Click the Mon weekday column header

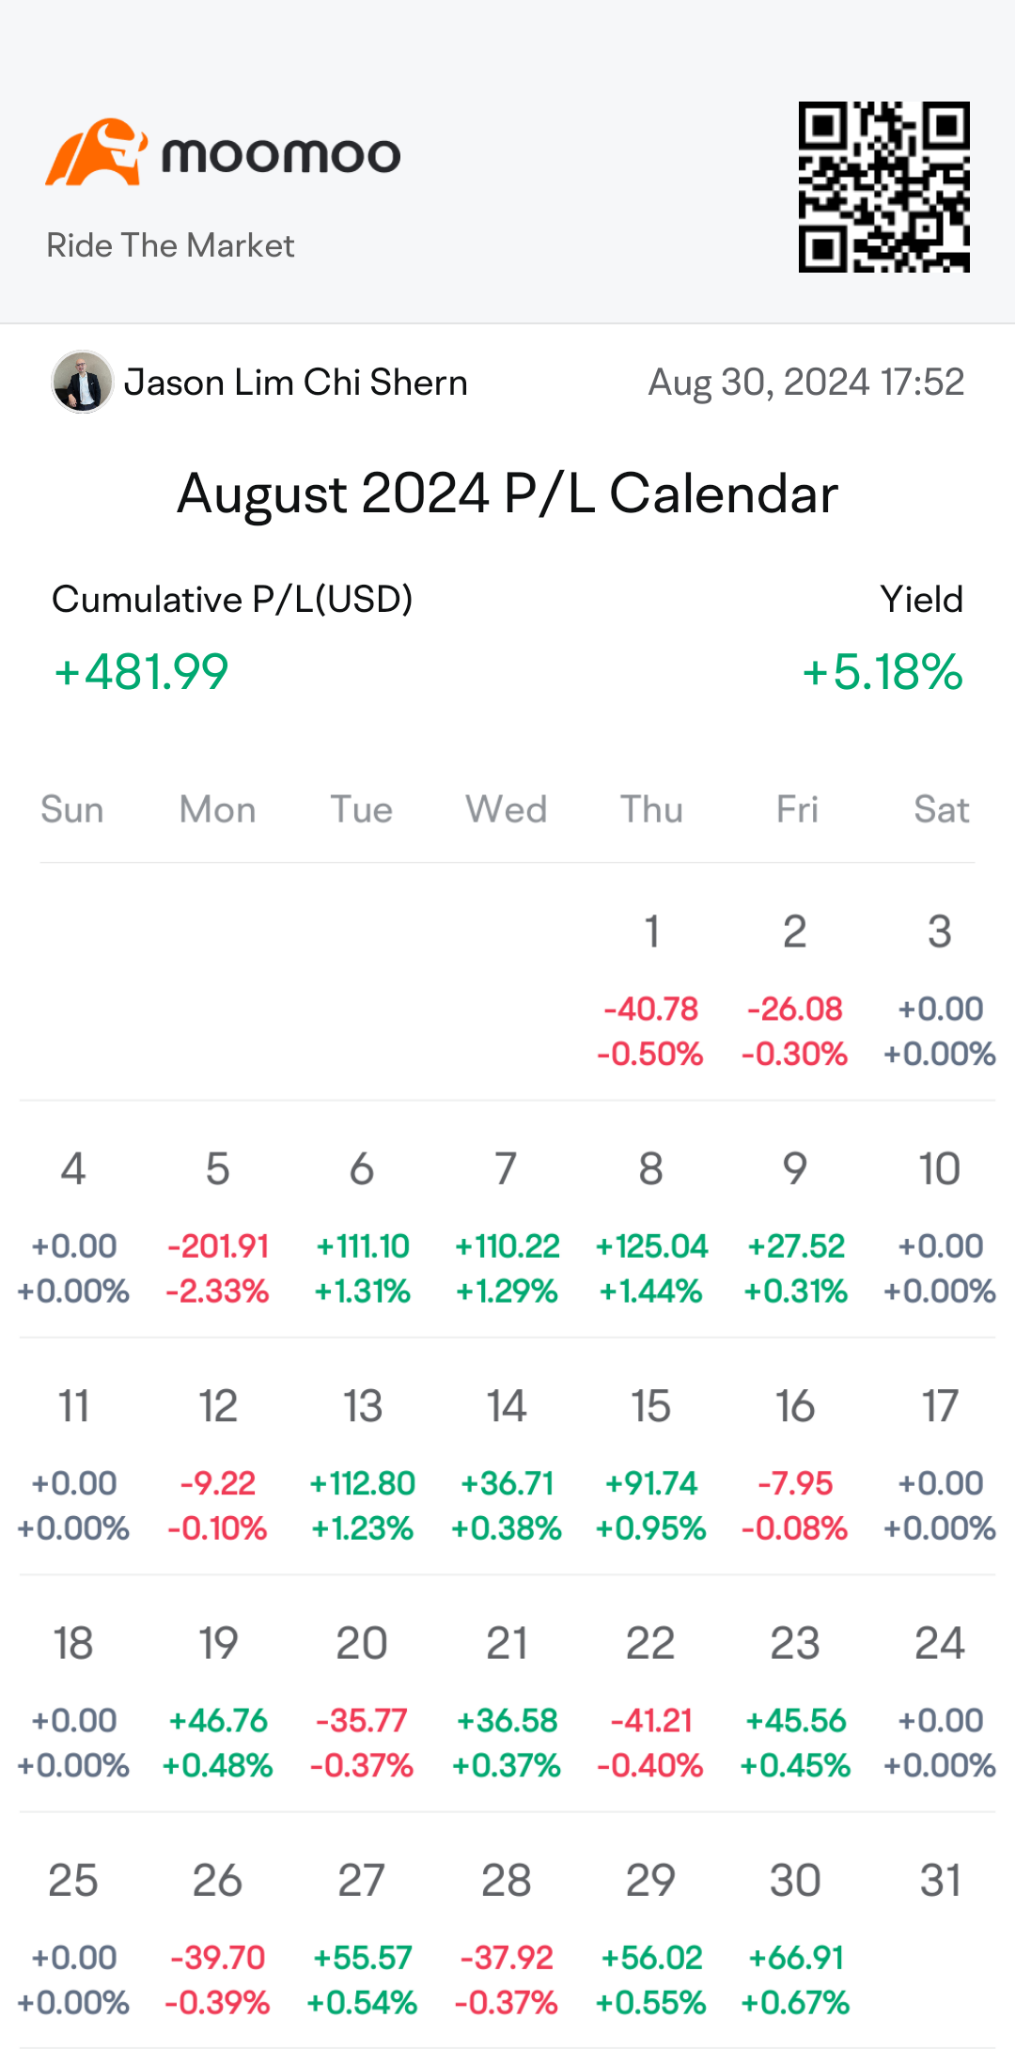[218, 809]
